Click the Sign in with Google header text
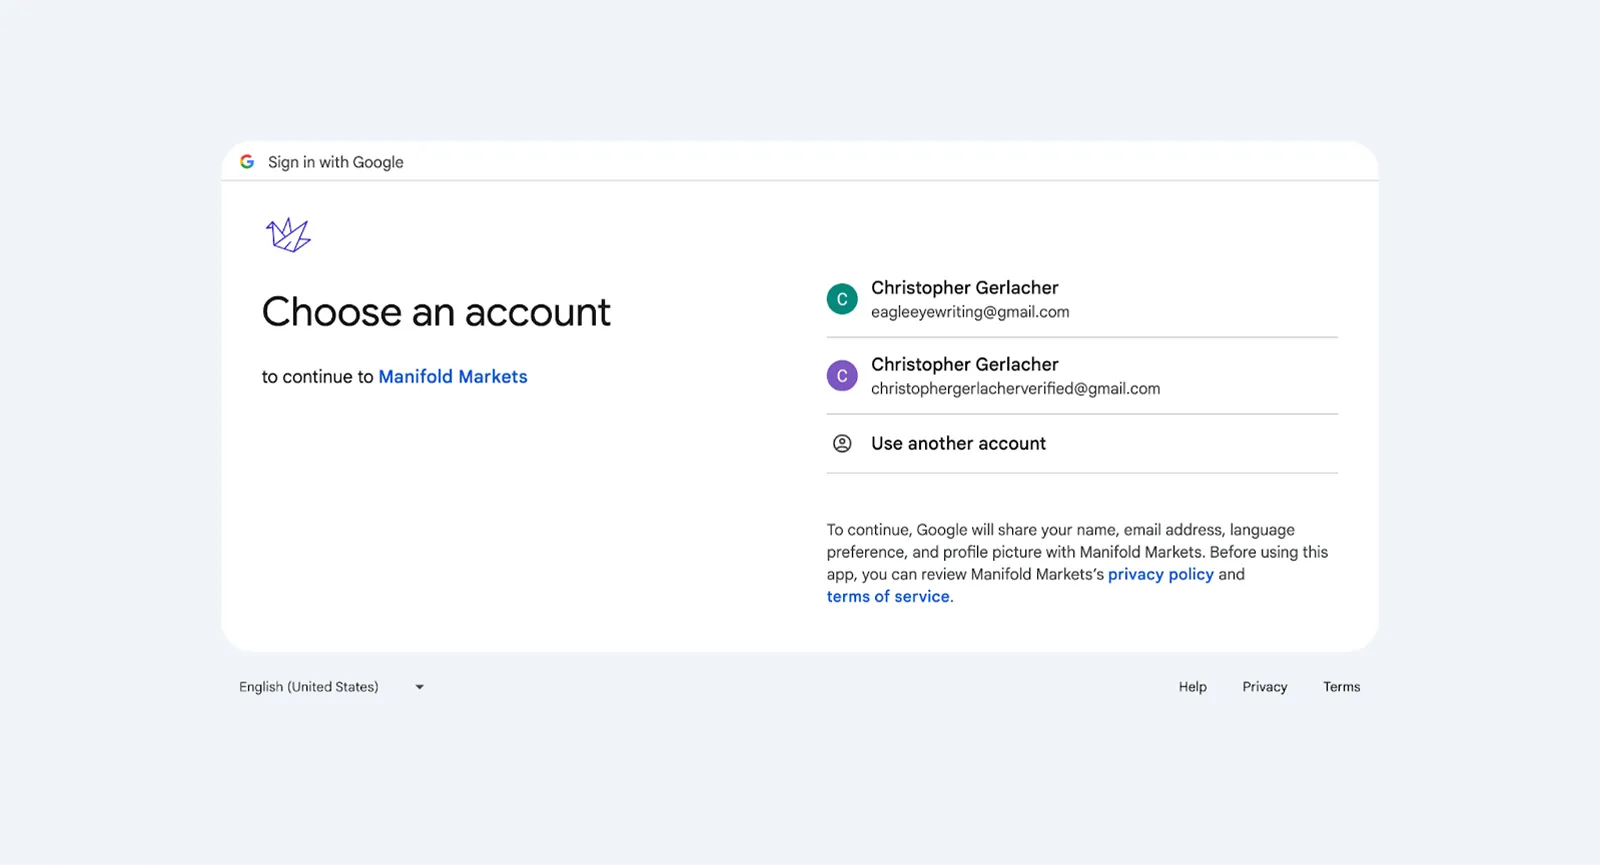Screen dimensions: 1600x865 click(336, 162)
